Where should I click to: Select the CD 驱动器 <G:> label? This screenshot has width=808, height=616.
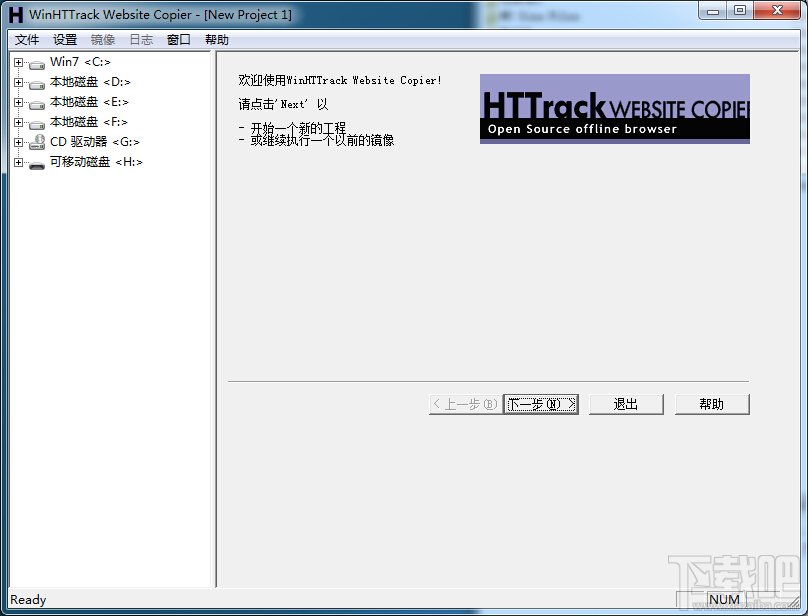pos(95,142)
